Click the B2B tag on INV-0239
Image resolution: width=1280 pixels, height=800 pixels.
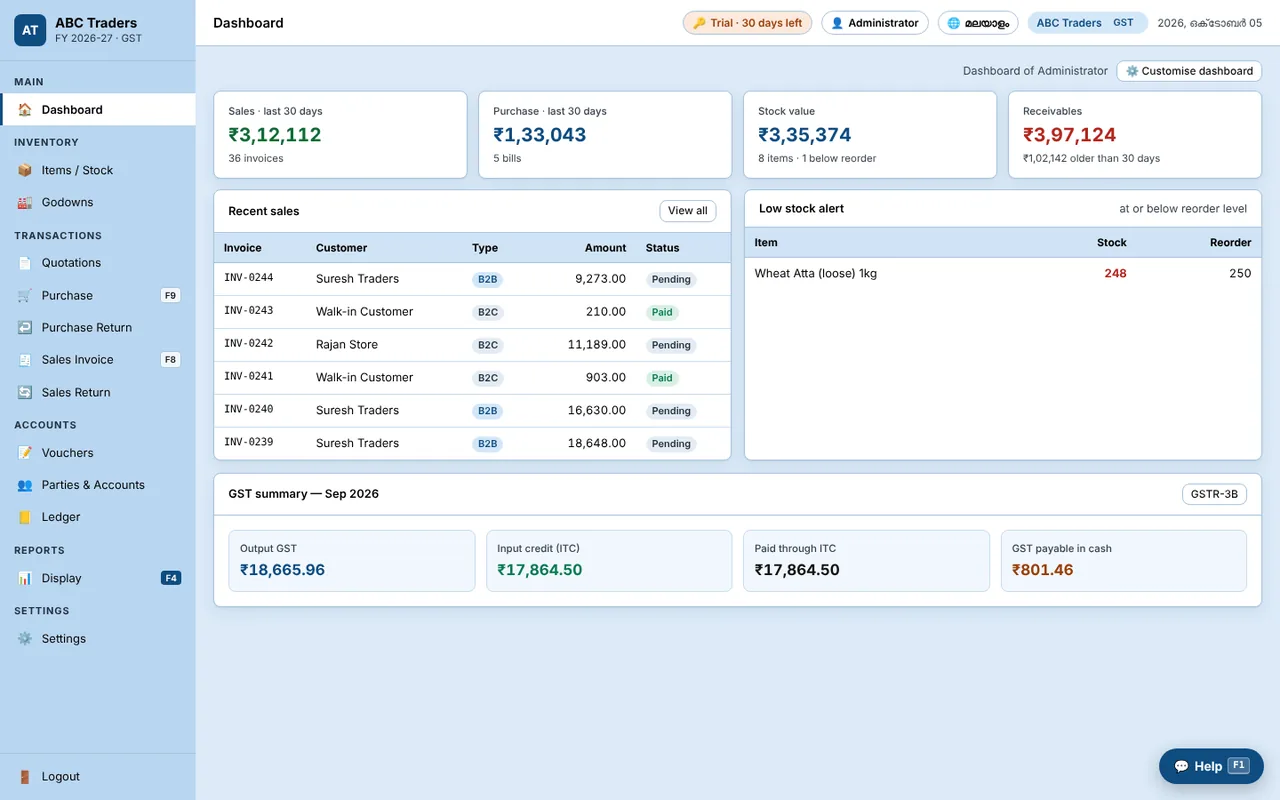click(487, 444)
